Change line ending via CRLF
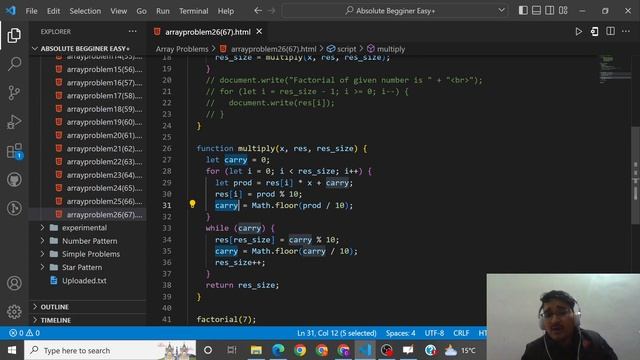 461,333
